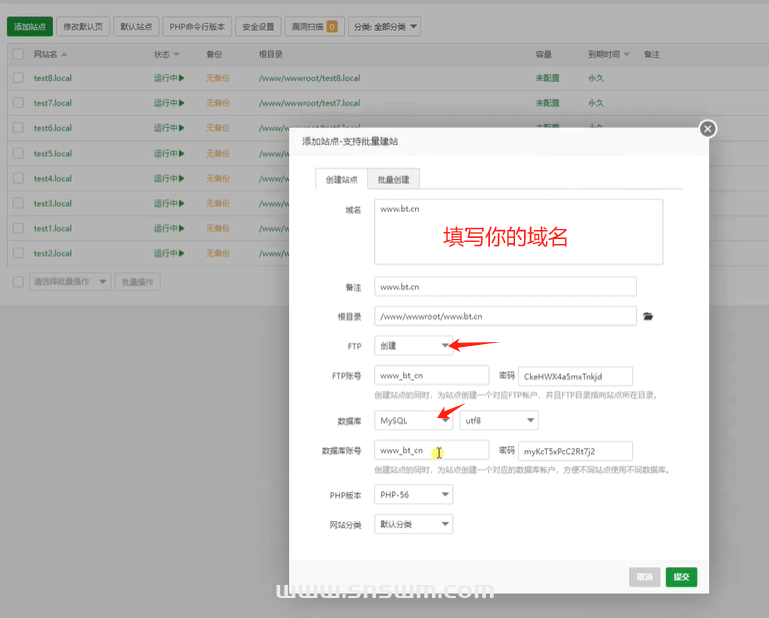Click the database password field
This screenshot has height=618, width=769.
coord(575,451)
